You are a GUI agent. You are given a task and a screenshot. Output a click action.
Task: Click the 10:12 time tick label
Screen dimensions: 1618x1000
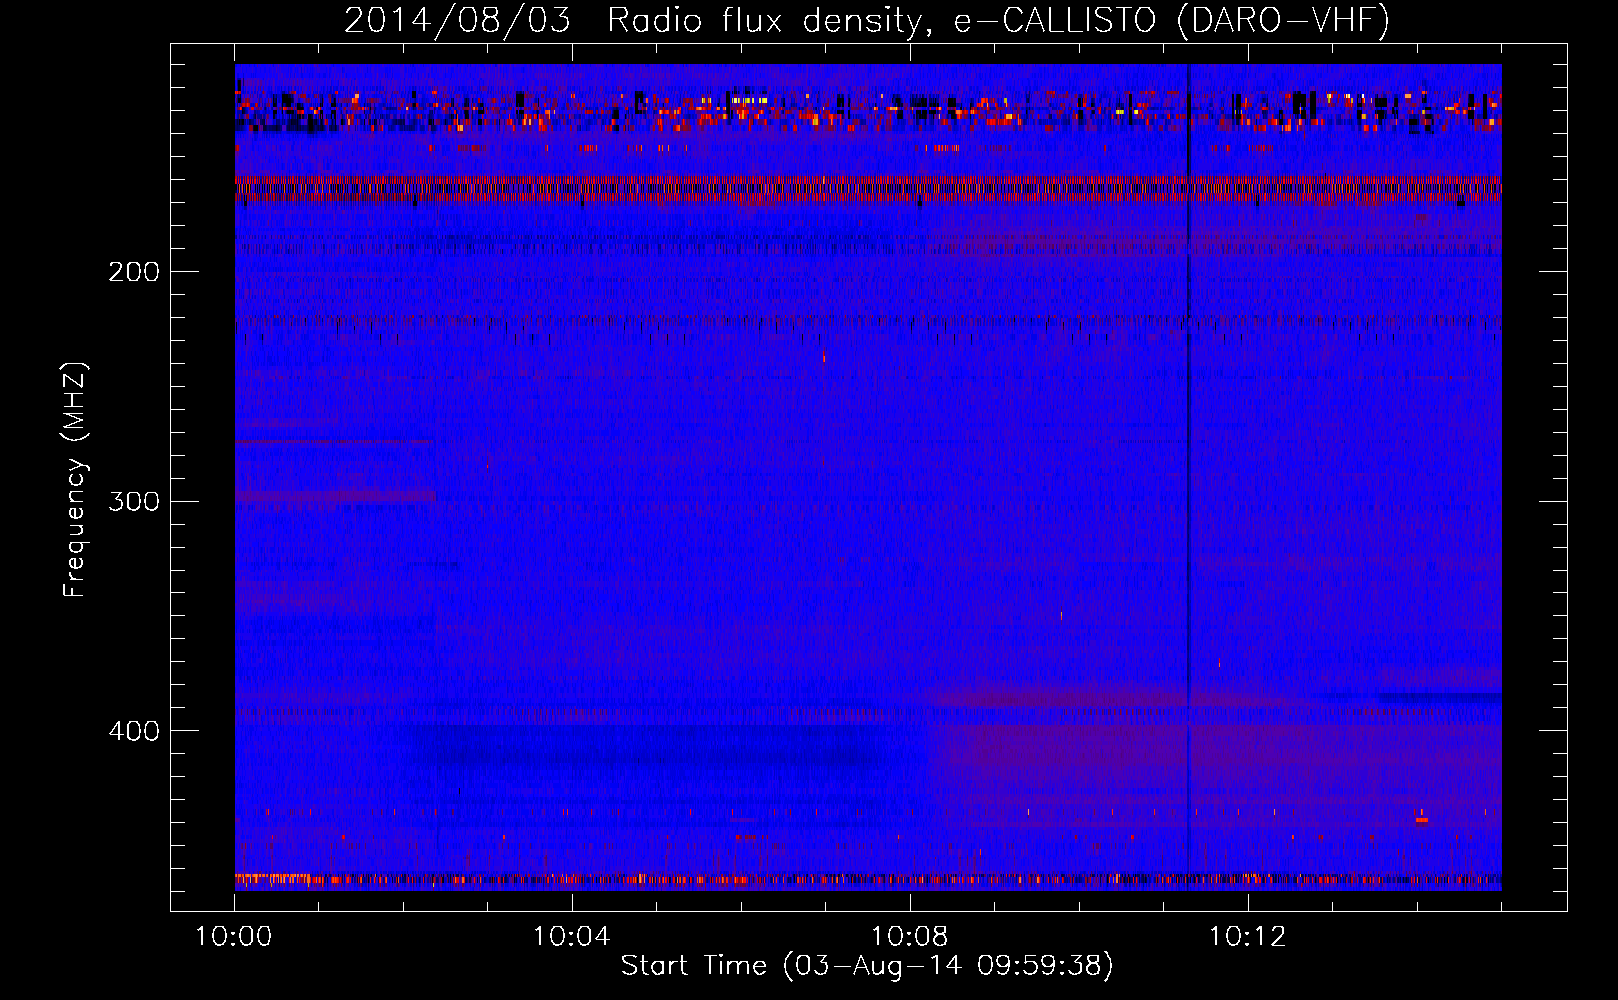(1248, 937)
